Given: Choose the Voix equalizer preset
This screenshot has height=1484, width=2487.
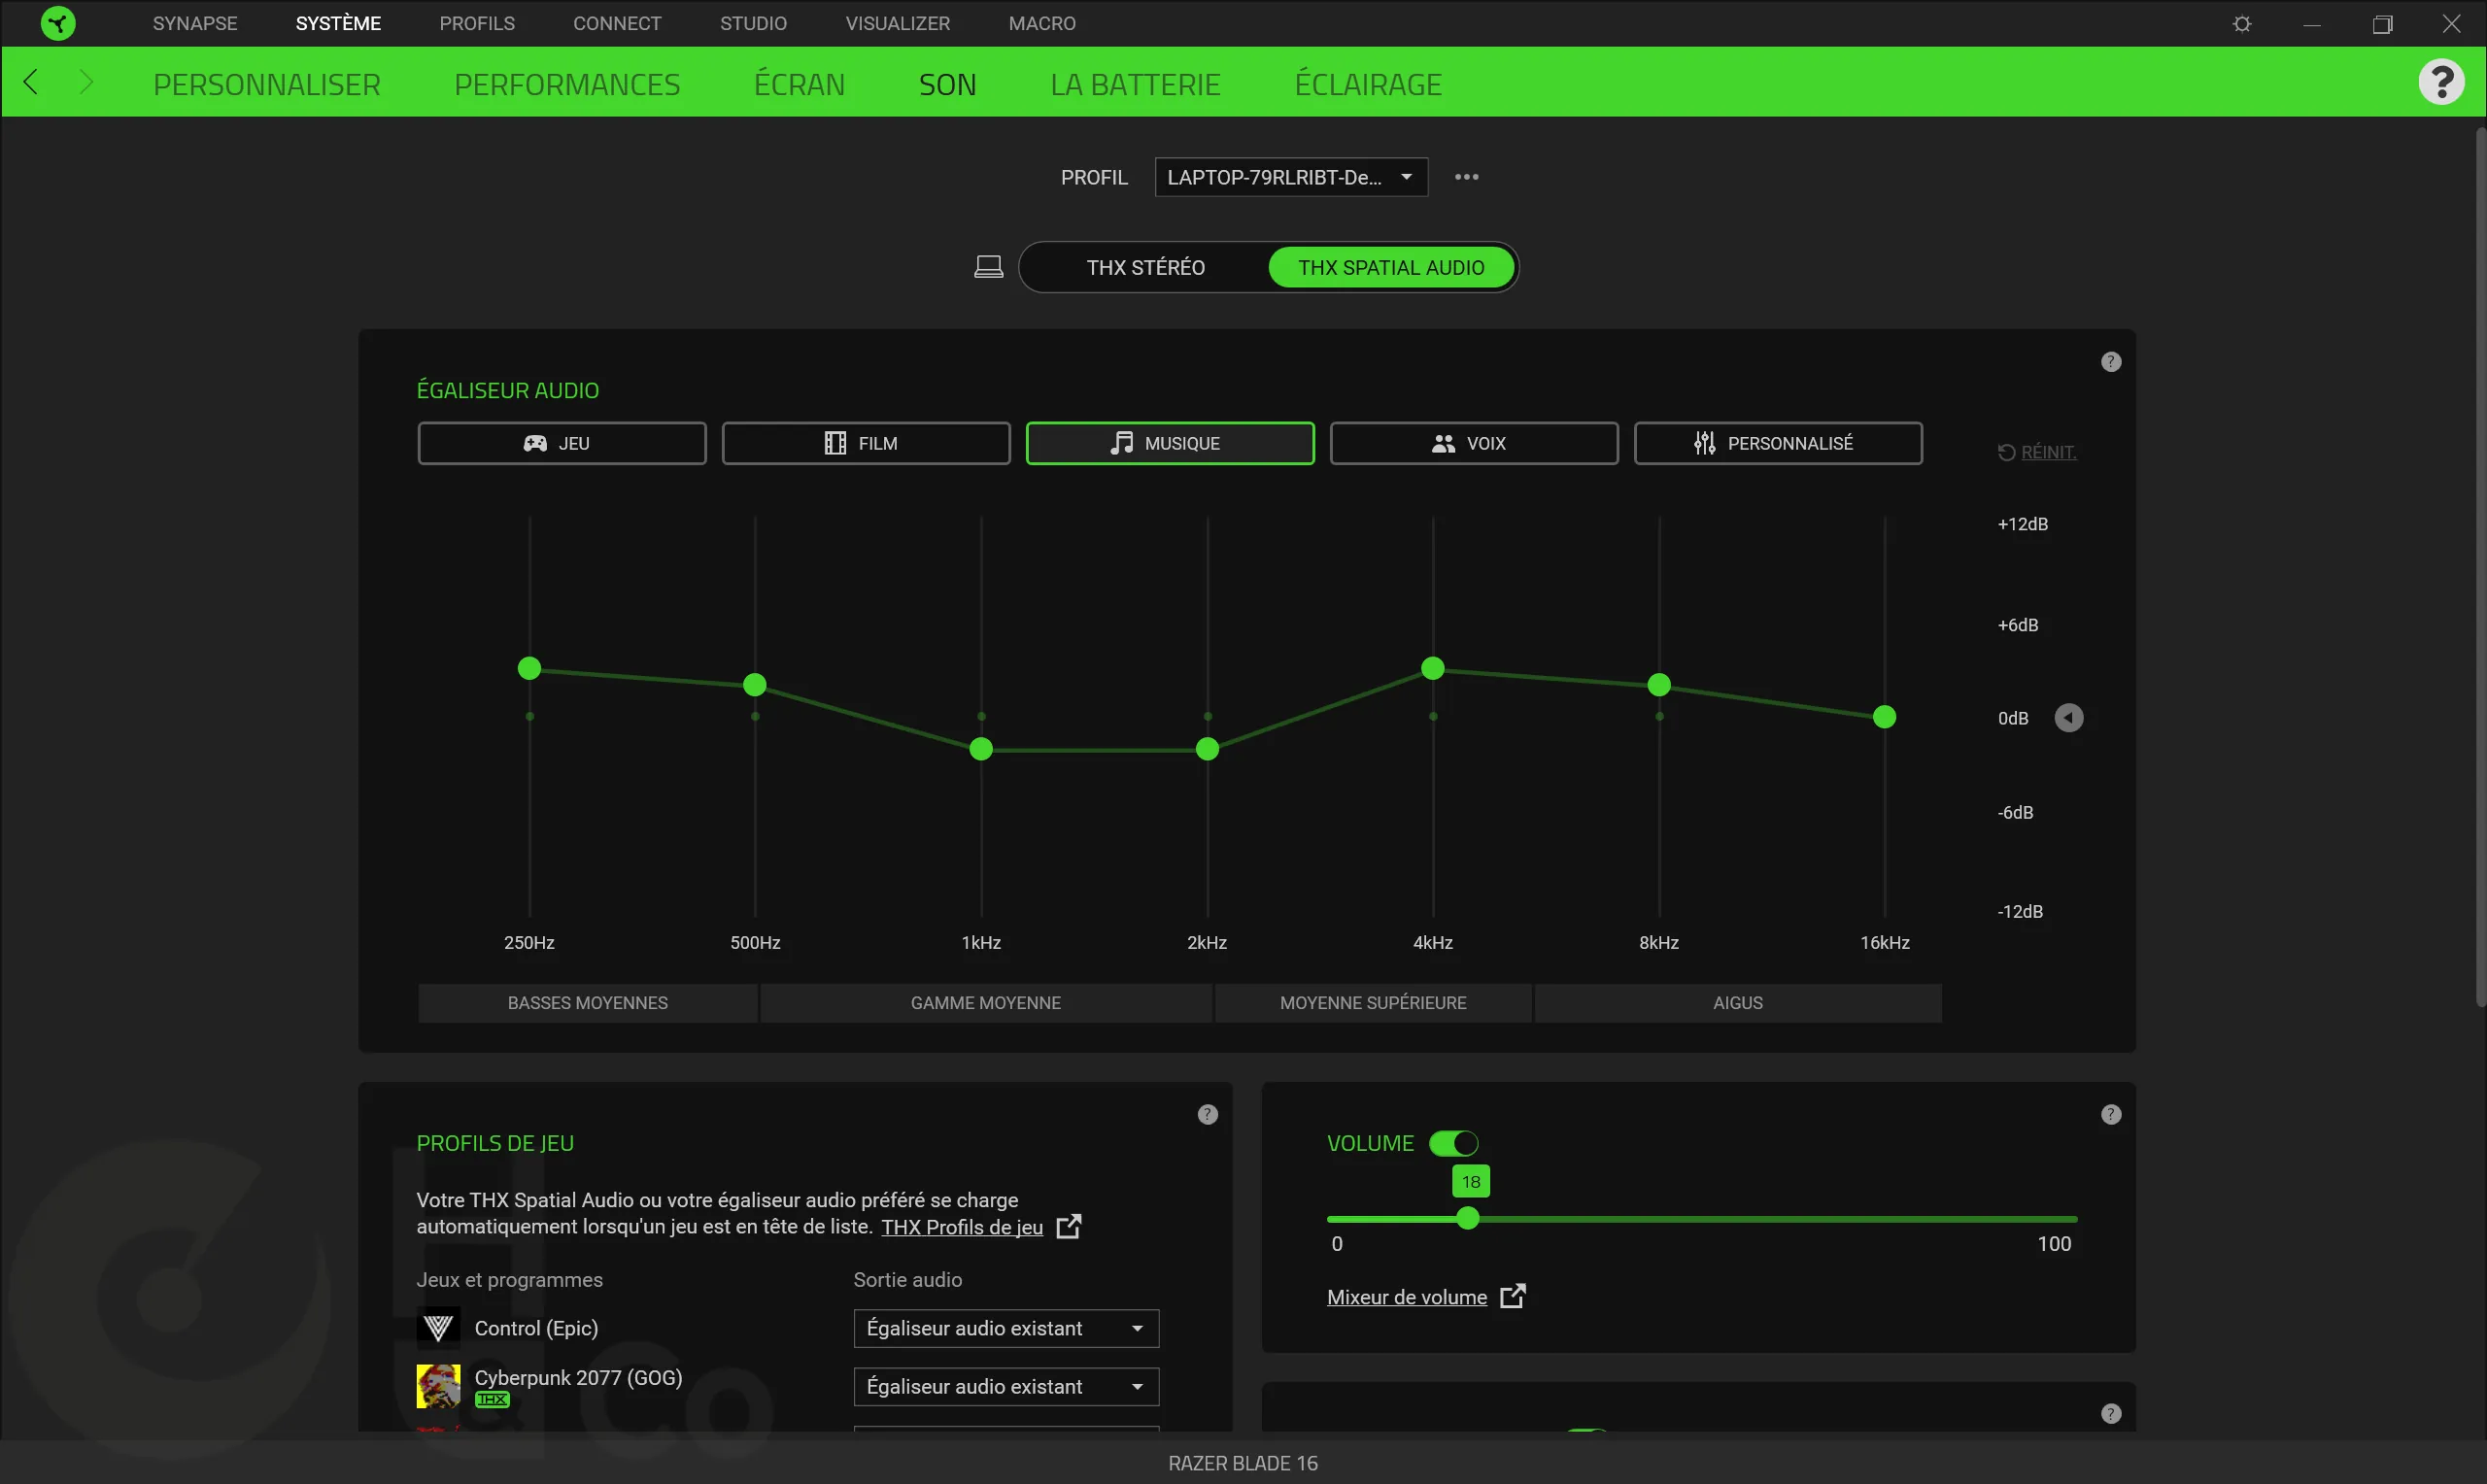Looking at the screenshot, I should 1474,443.
